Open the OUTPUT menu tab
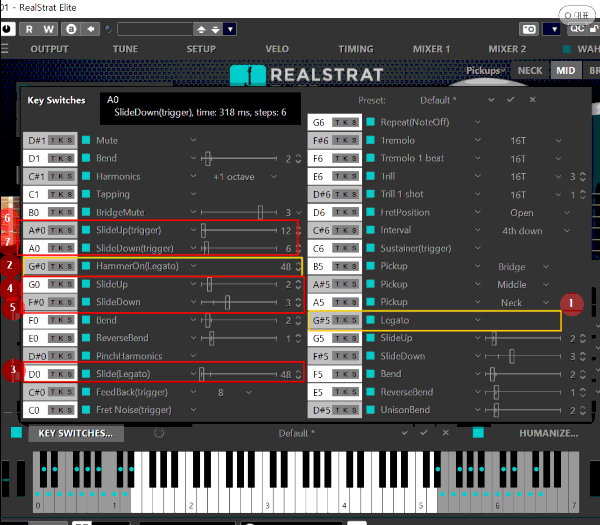 (x=49, y=49)
